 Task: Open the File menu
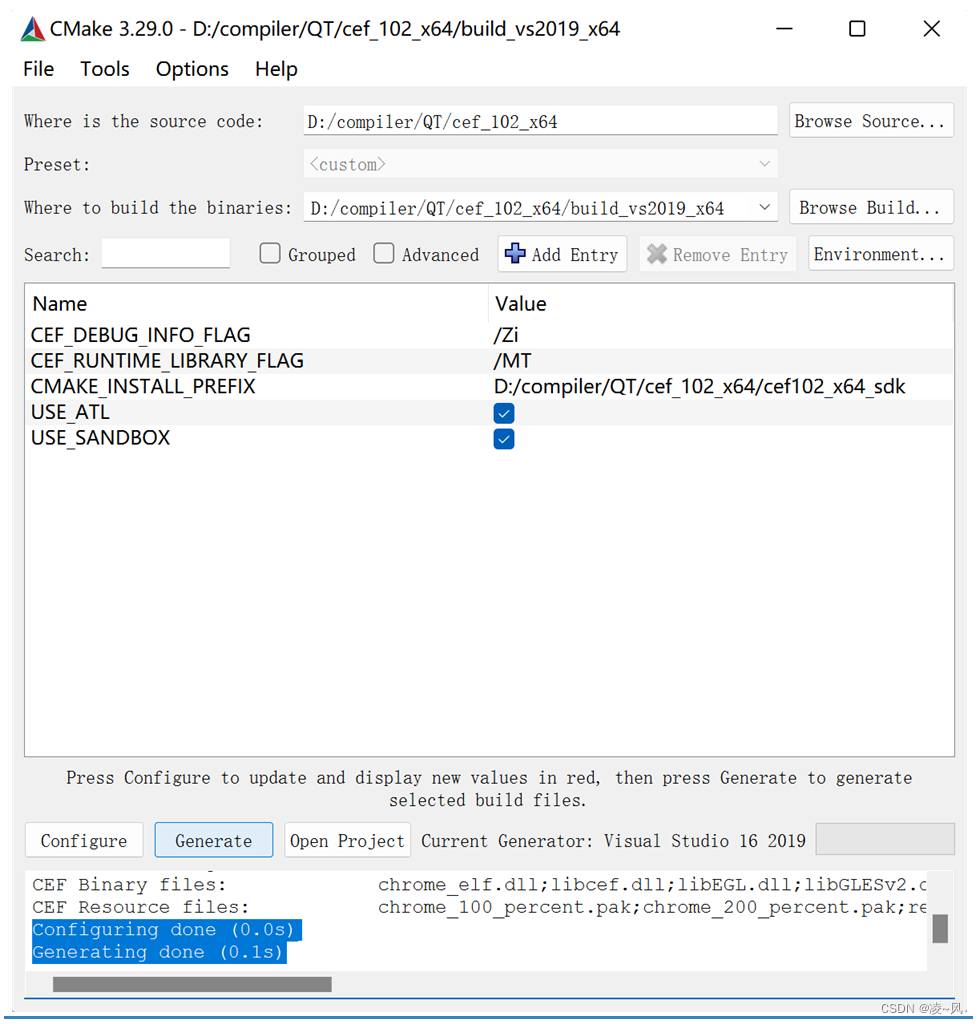pyautogui.click(x=39, y=69)
